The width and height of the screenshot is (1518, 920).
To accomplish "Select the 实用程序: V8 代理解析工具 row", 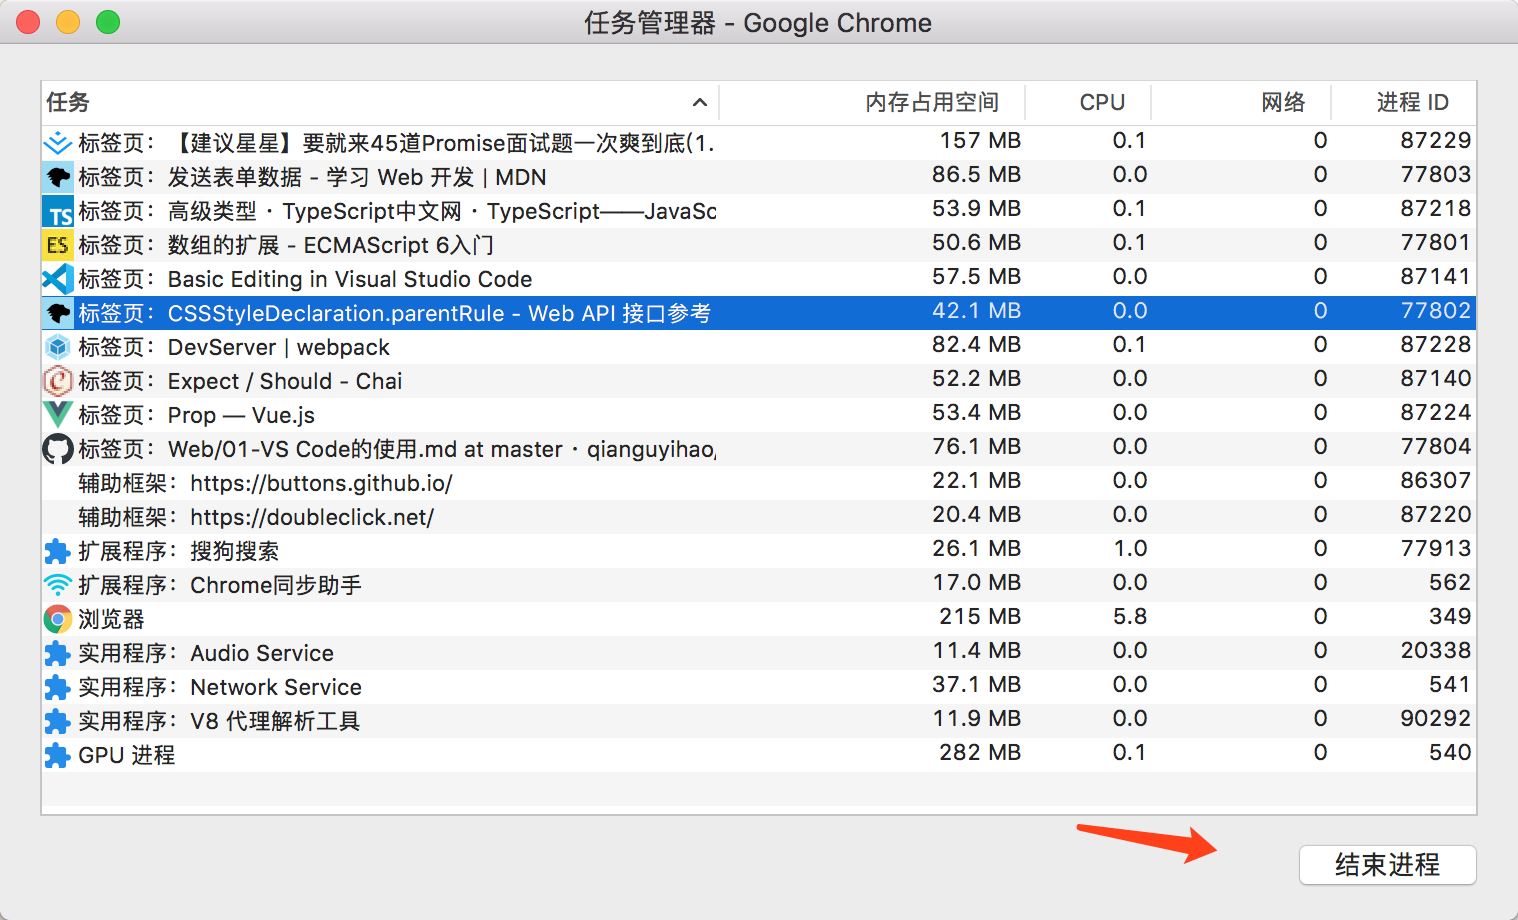I will 759,721.
